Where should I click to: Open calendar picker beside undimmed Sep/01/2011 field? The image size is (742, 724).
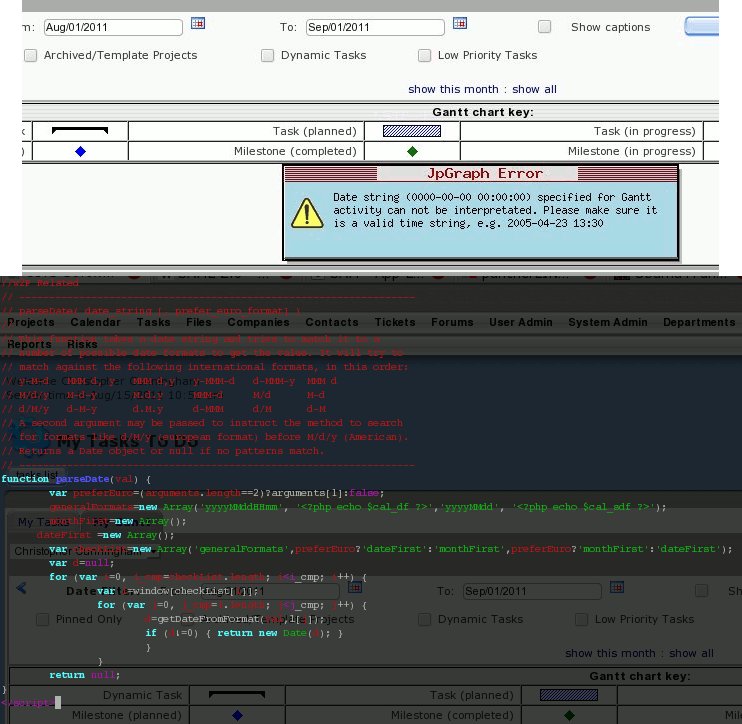point(459,23)
